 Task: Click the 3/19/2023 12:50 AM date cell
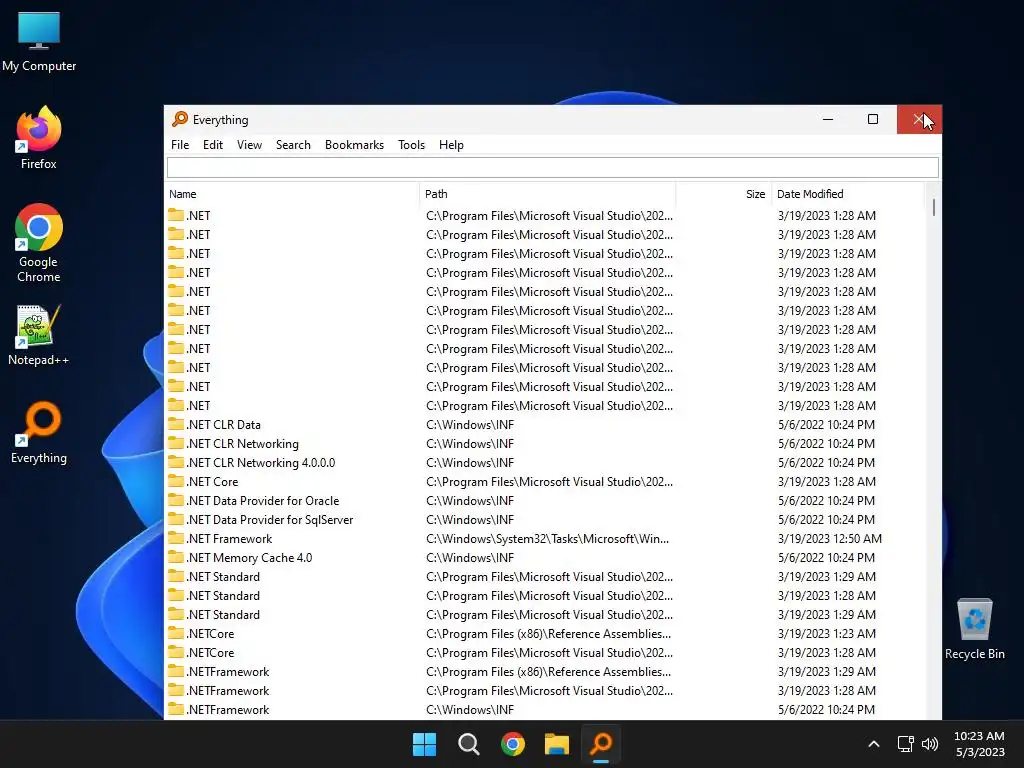point(829,539)
